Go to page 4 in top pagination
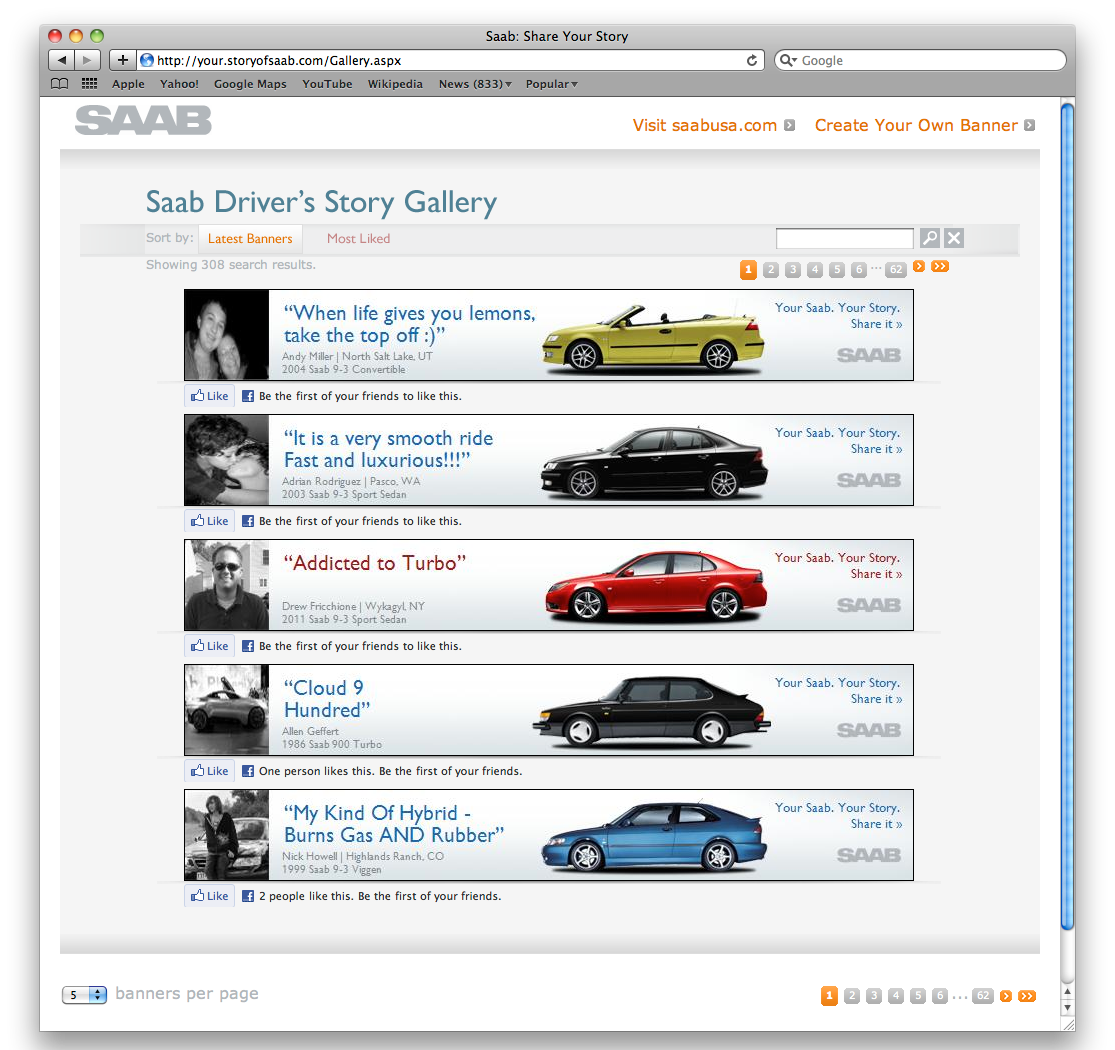The image size is (1115, 1050). 815,269
